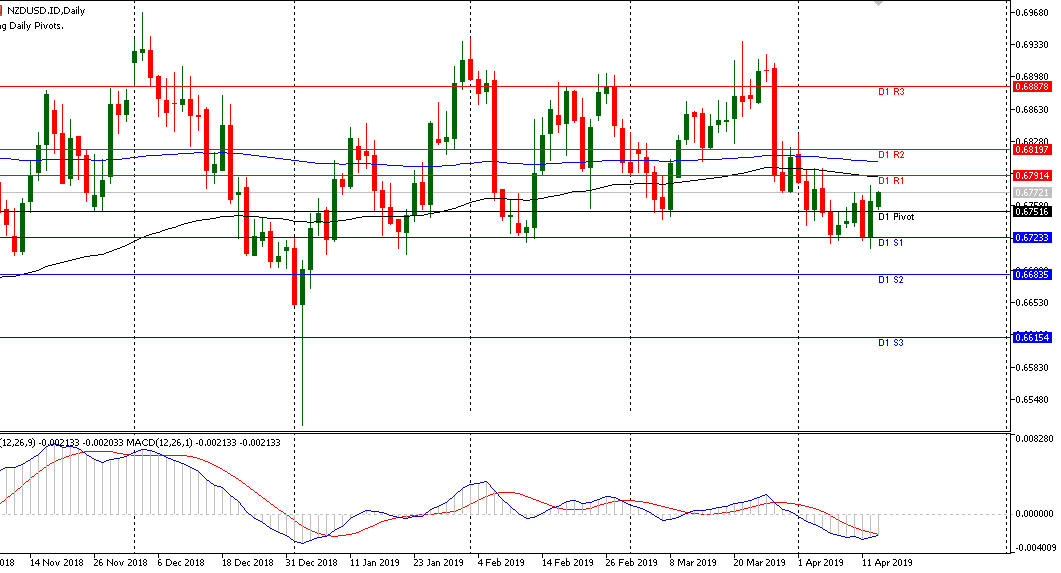Select the D1 S1 support label
Viewport: 1061px width, 573px height.
tap(890, 242)
